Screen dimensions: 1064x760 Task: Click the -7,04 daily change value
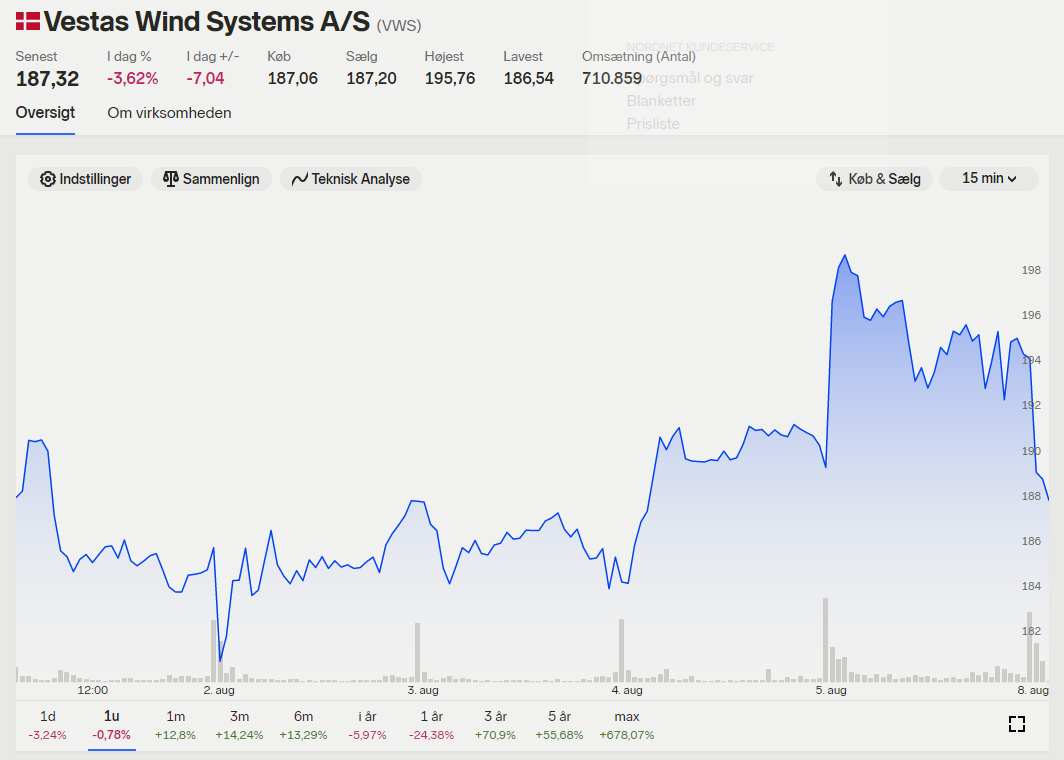(x=205, y=79)
